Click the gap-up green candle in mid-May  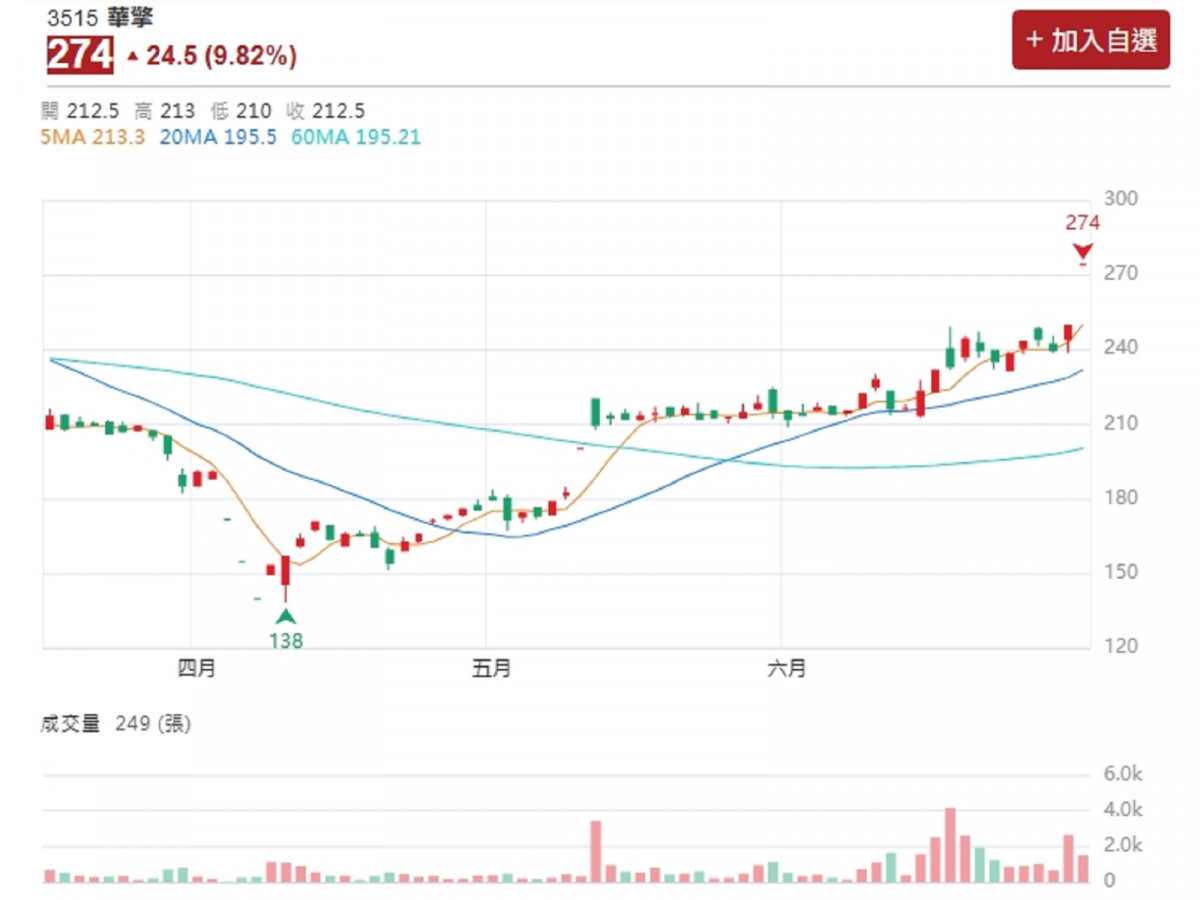(x=596, y=412)
